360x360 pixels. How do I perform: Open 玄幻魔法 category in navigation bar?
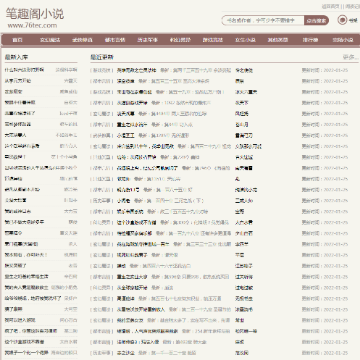point(50,40)
